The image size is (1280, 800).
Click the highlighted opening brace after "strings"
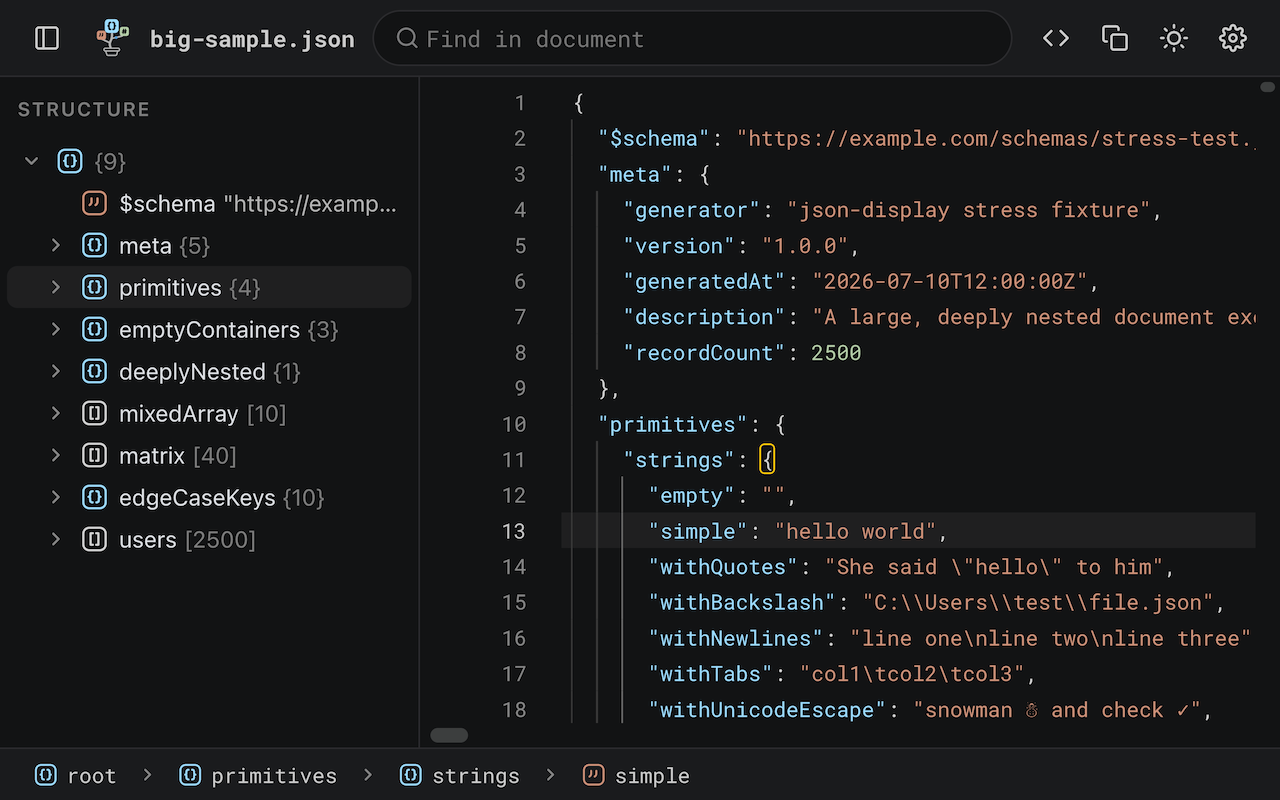click(x=767, y=460)
